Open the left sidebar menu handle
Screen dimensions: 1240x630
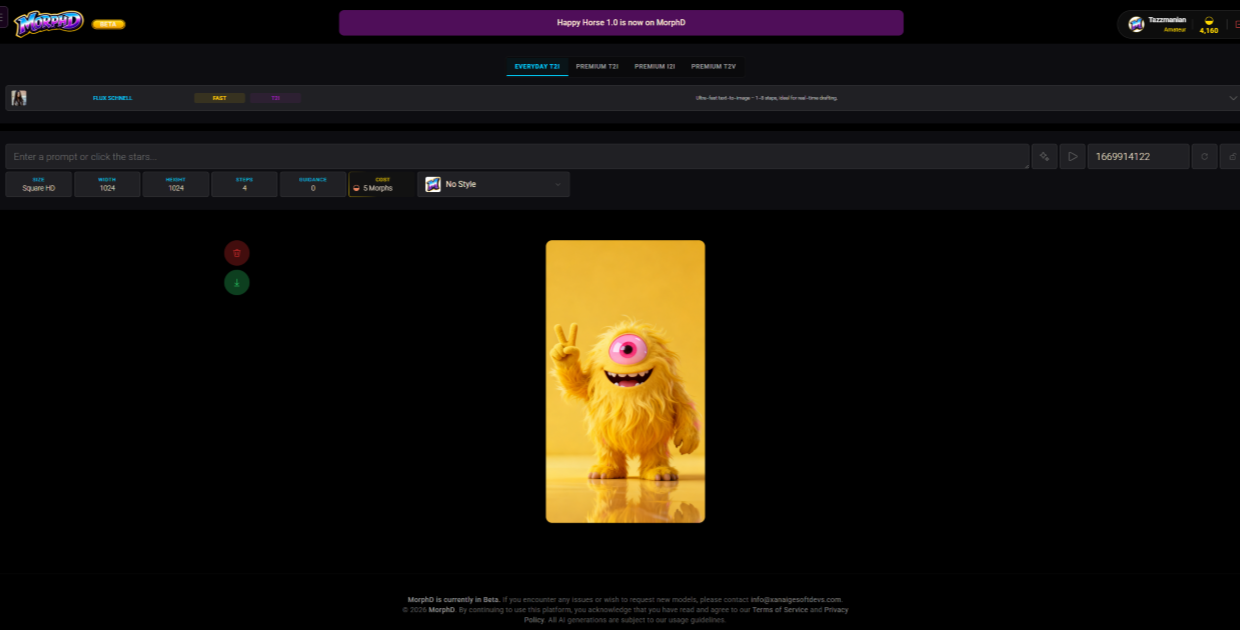pos(3,17)
